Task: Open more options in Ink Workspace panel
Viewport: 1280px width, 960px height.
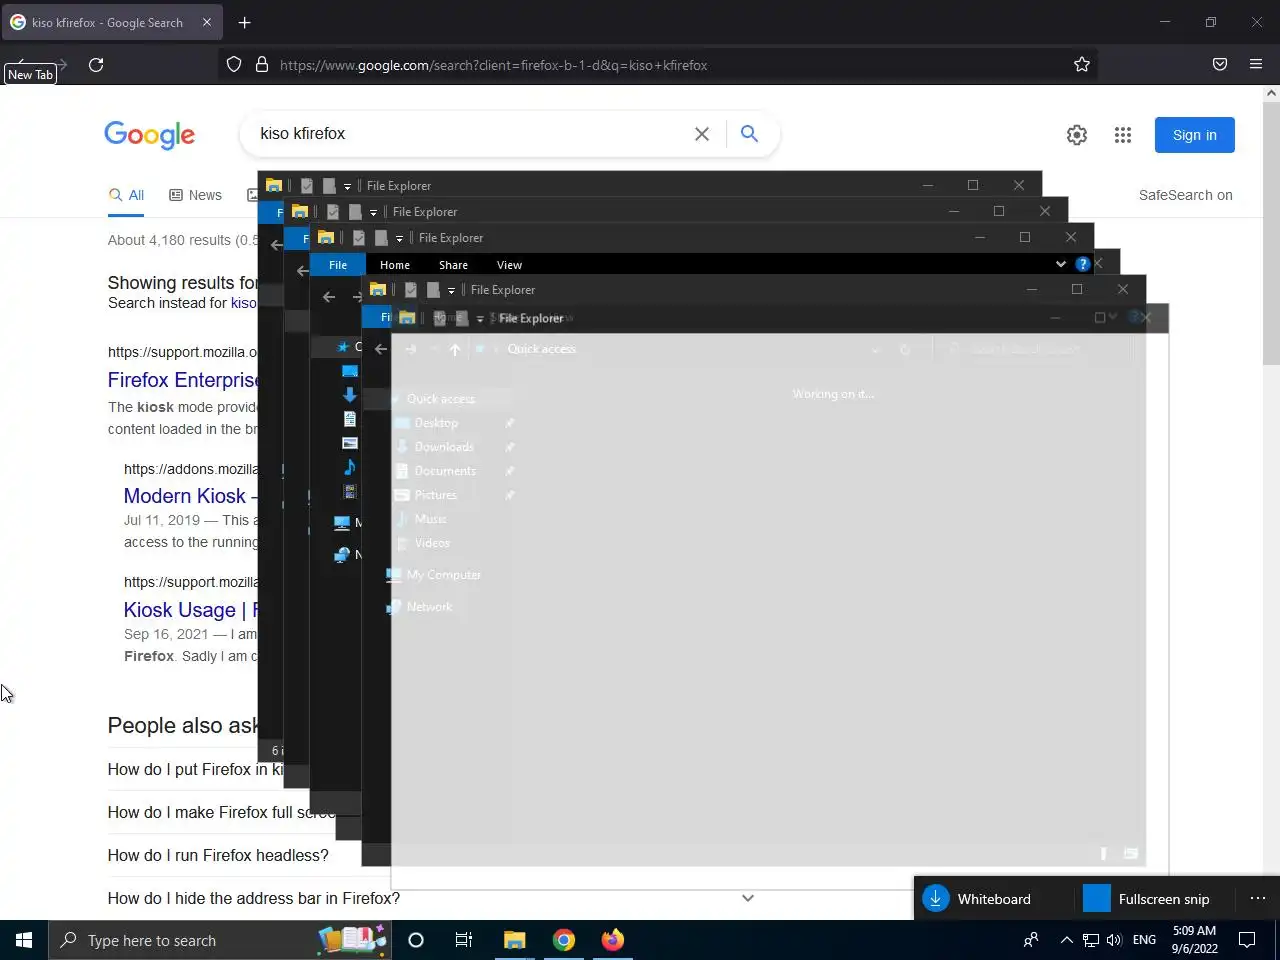Action: pos(1258,898)
